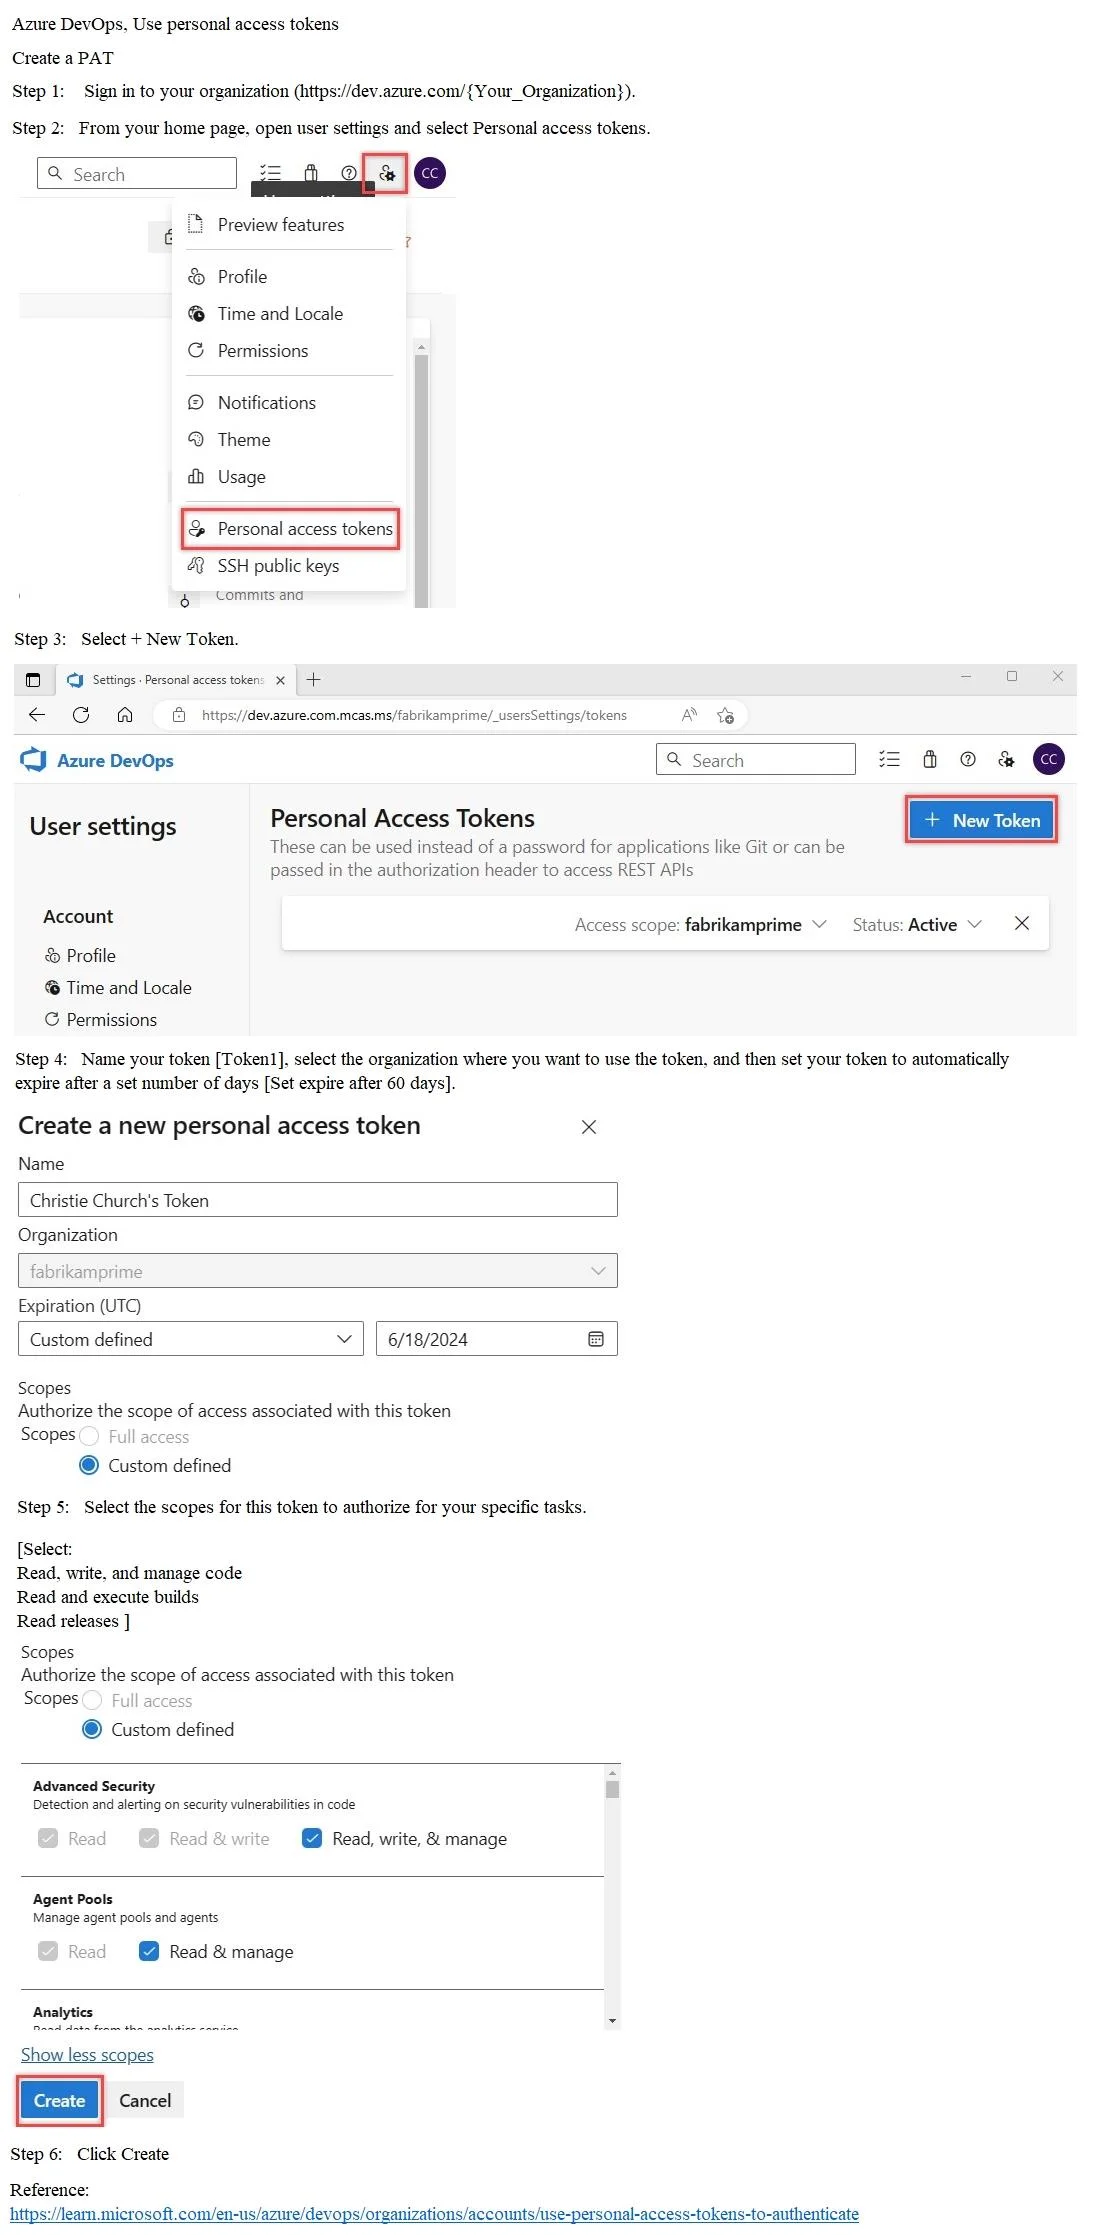Open the Status: Active filter dropdown
The image size is (1096, 2235).
[917, 924]
